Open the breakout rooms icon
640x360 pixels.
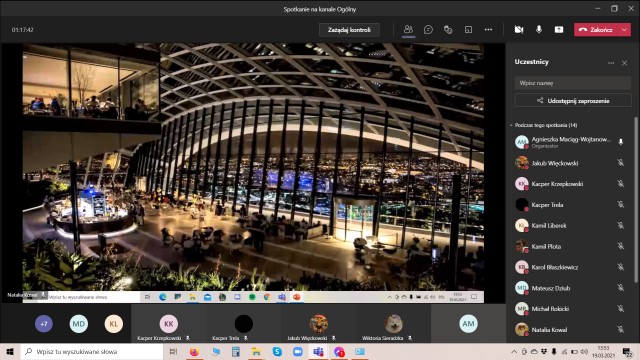click(468, 29)
